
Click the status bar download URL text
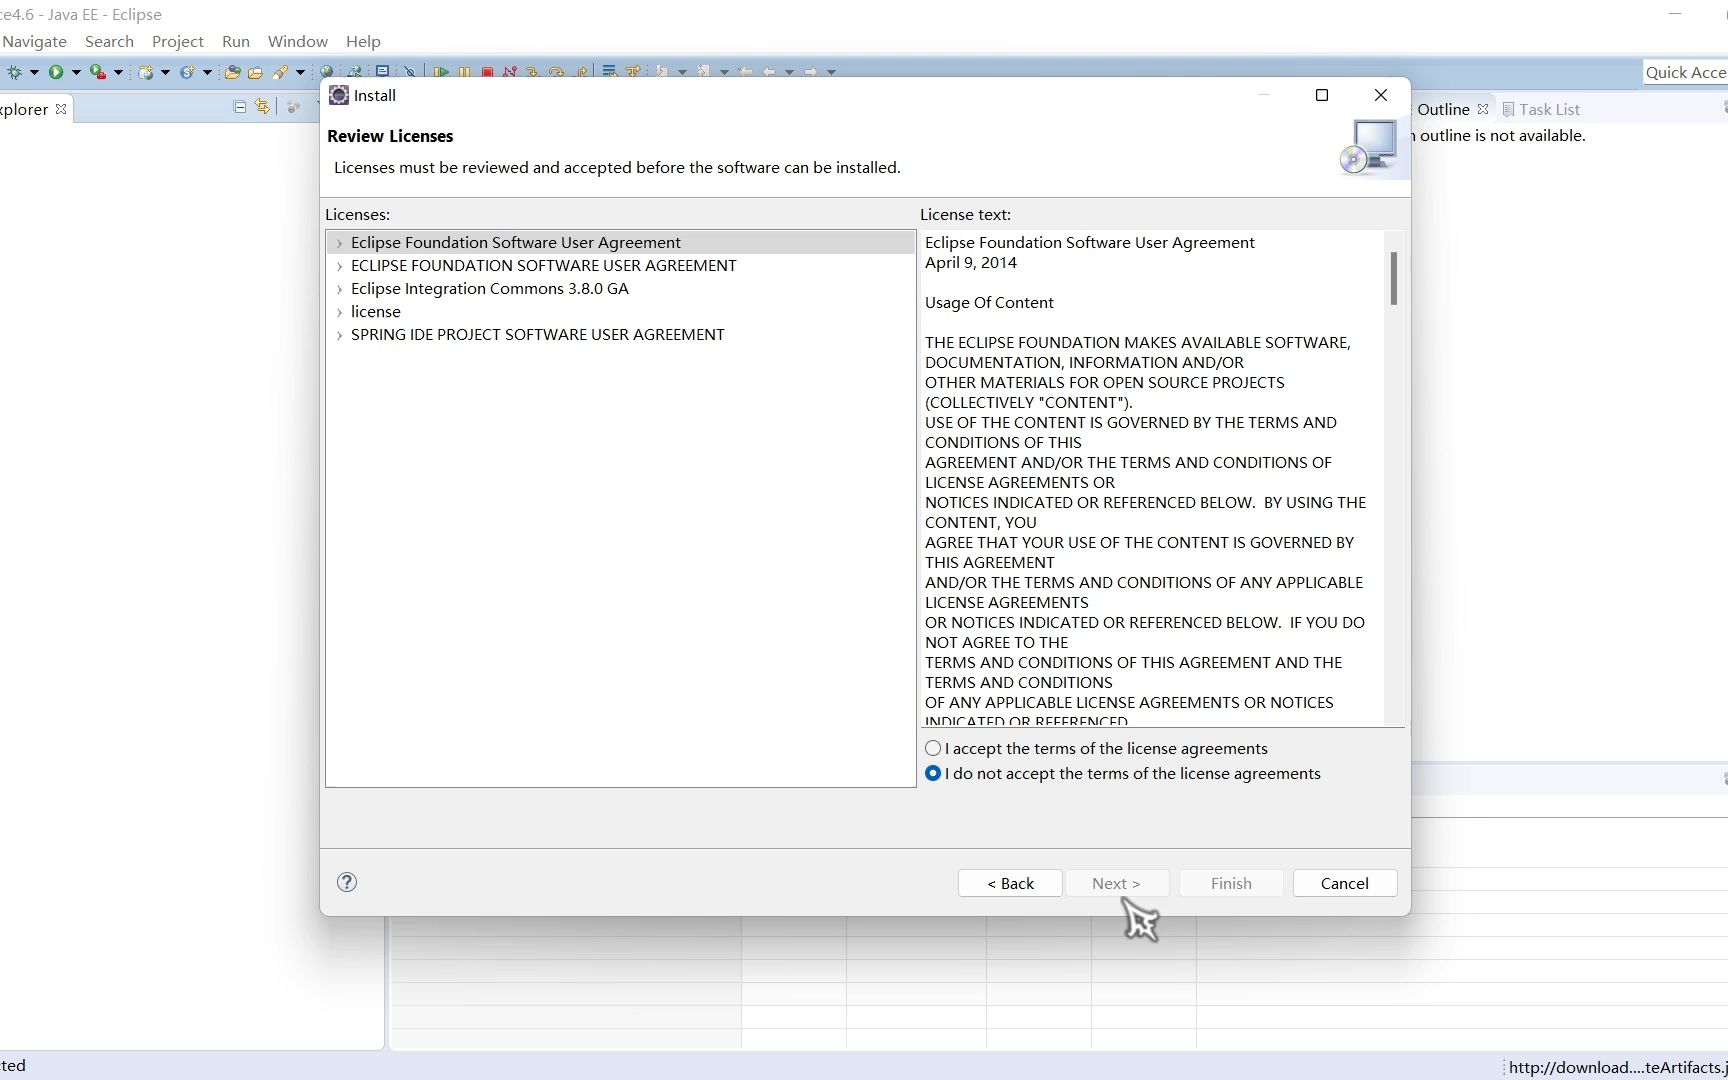pos(1617,1067)
